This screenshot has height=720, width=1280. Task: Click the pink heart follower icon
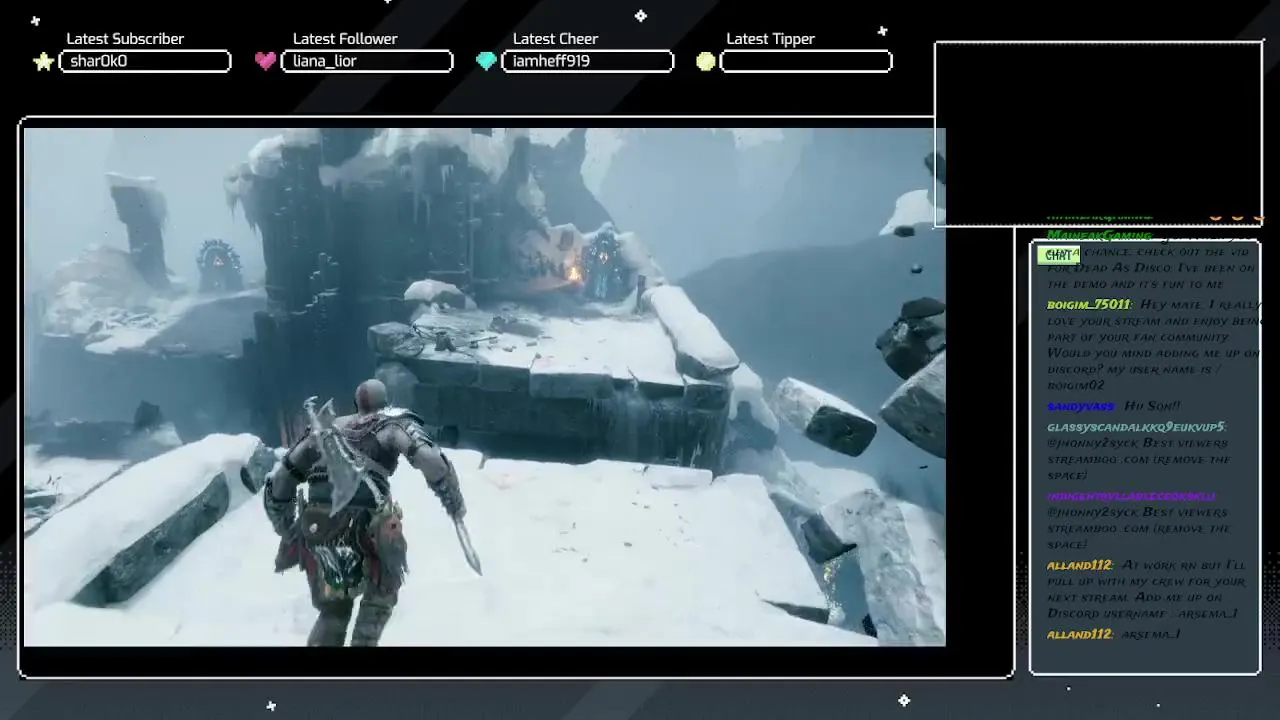(x=265, y=61)
